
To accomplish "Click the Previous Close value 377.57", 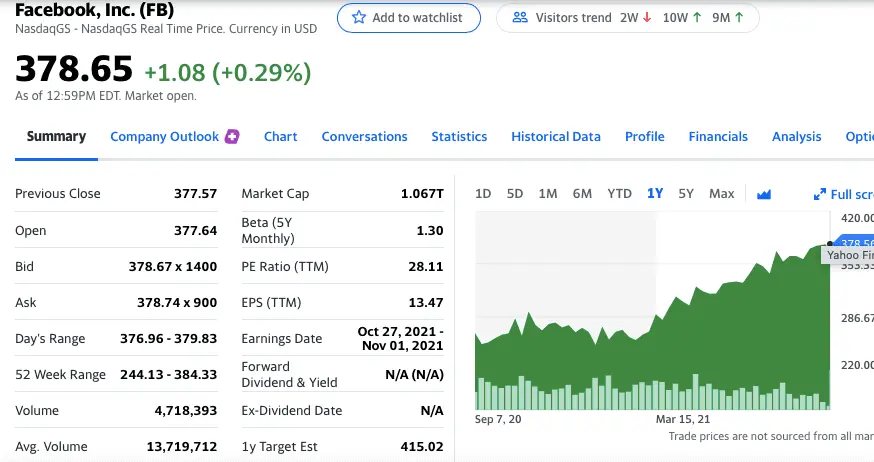I will click(x=195, y=193).
